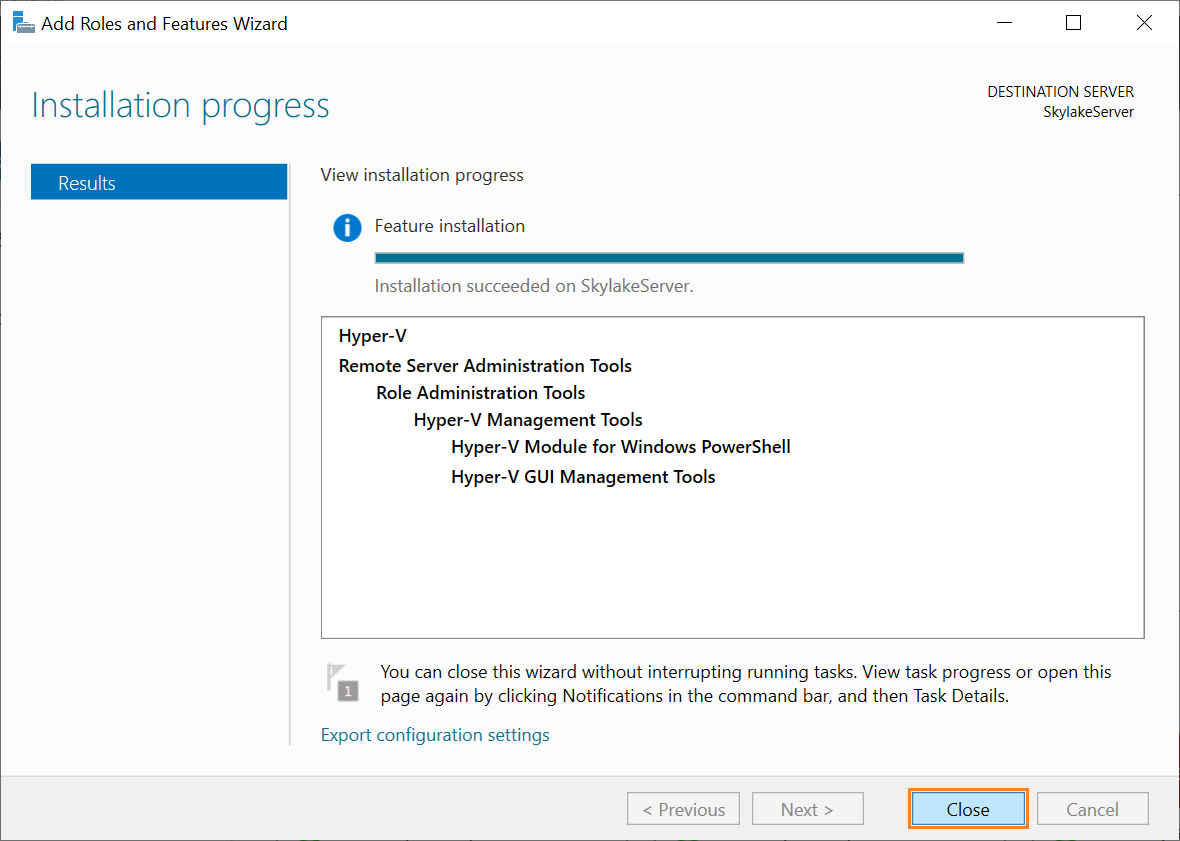Click the SkylakeServer destination server name

[x=1088, y=112]
